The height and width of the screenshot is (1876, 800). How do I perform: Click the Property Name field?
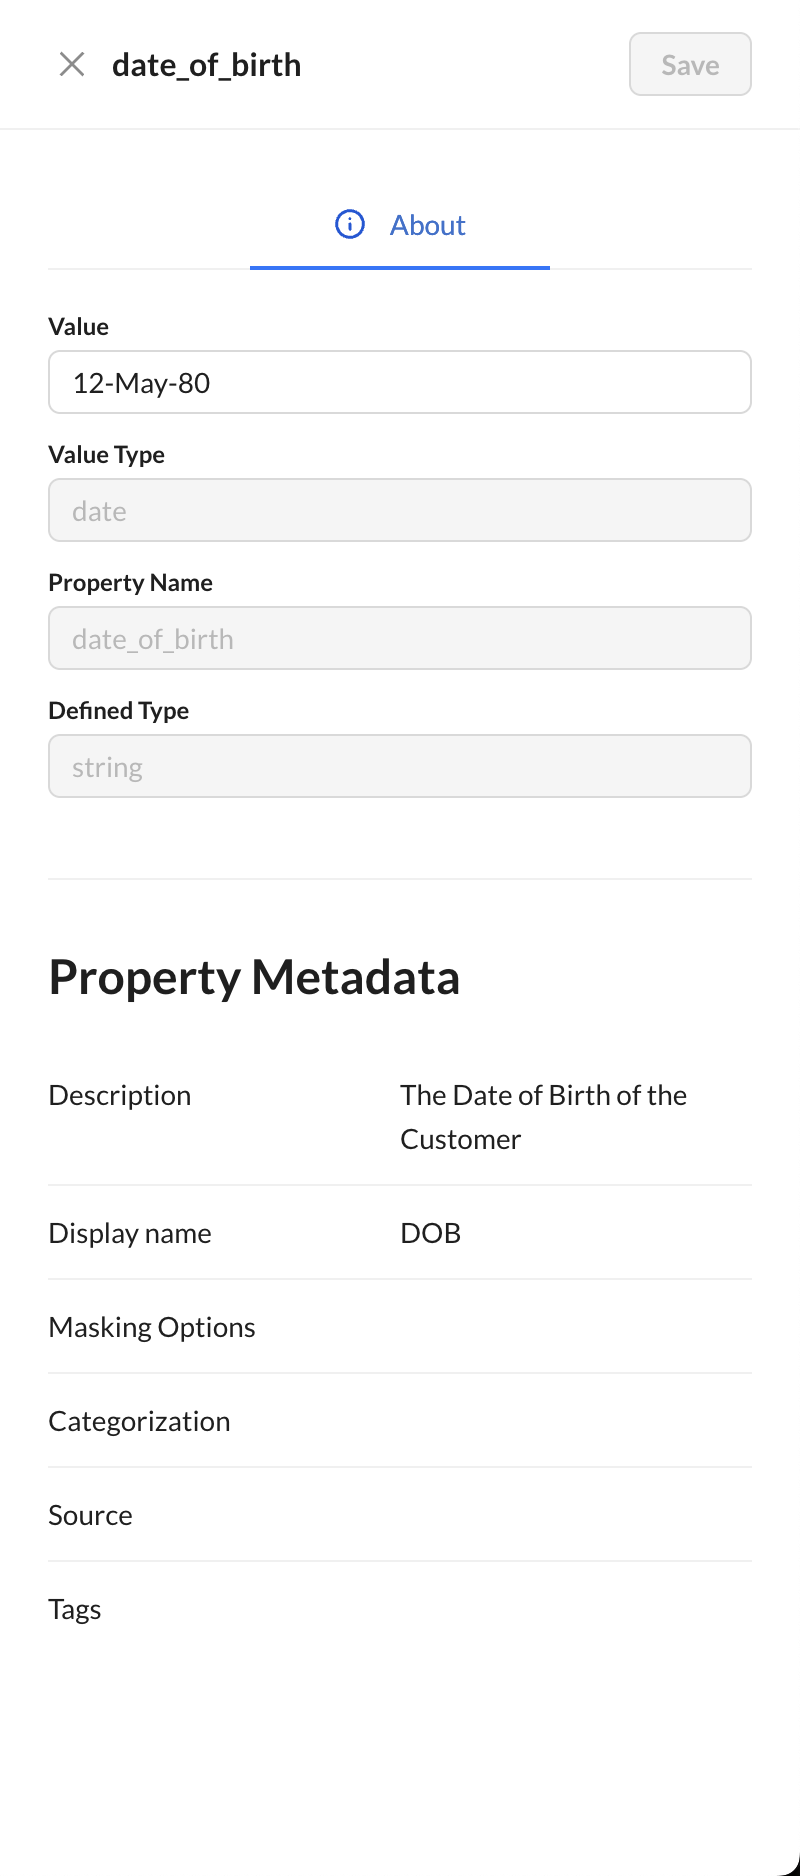tap(400, 639)
